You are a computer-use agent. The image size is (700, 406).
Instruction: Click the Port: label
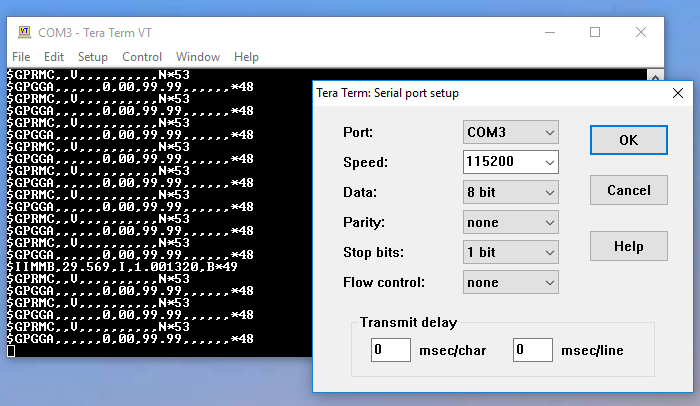pos(358,132)
